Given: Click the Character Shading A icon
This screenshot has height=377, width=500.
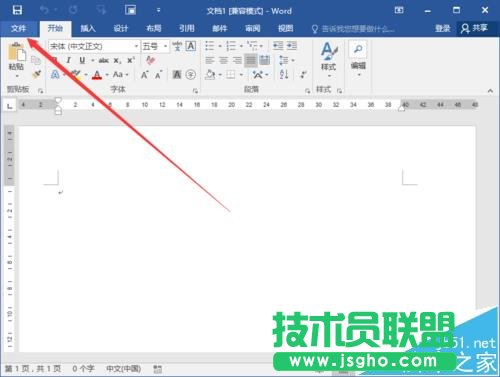Looking at the screenshot, I should click(177, 75).
